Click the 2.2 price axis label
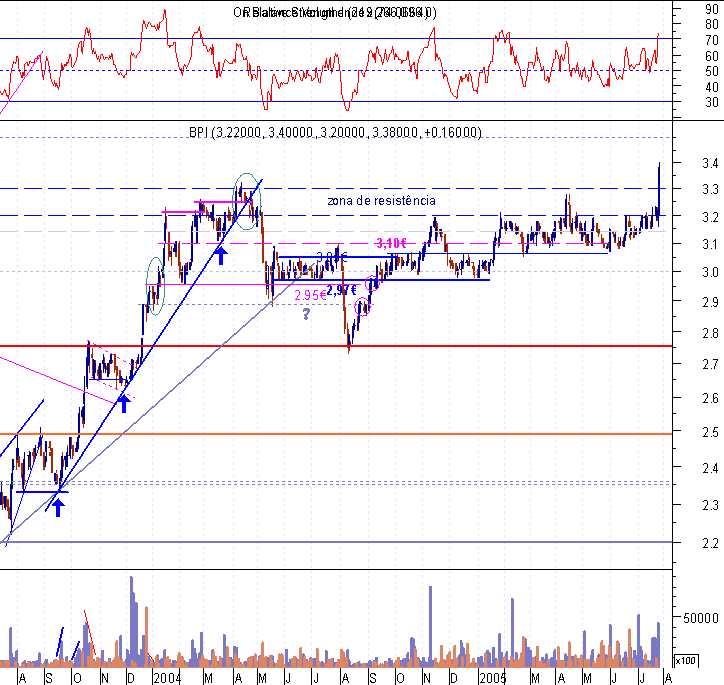This screenshot has height=685, width=724. 710,543
